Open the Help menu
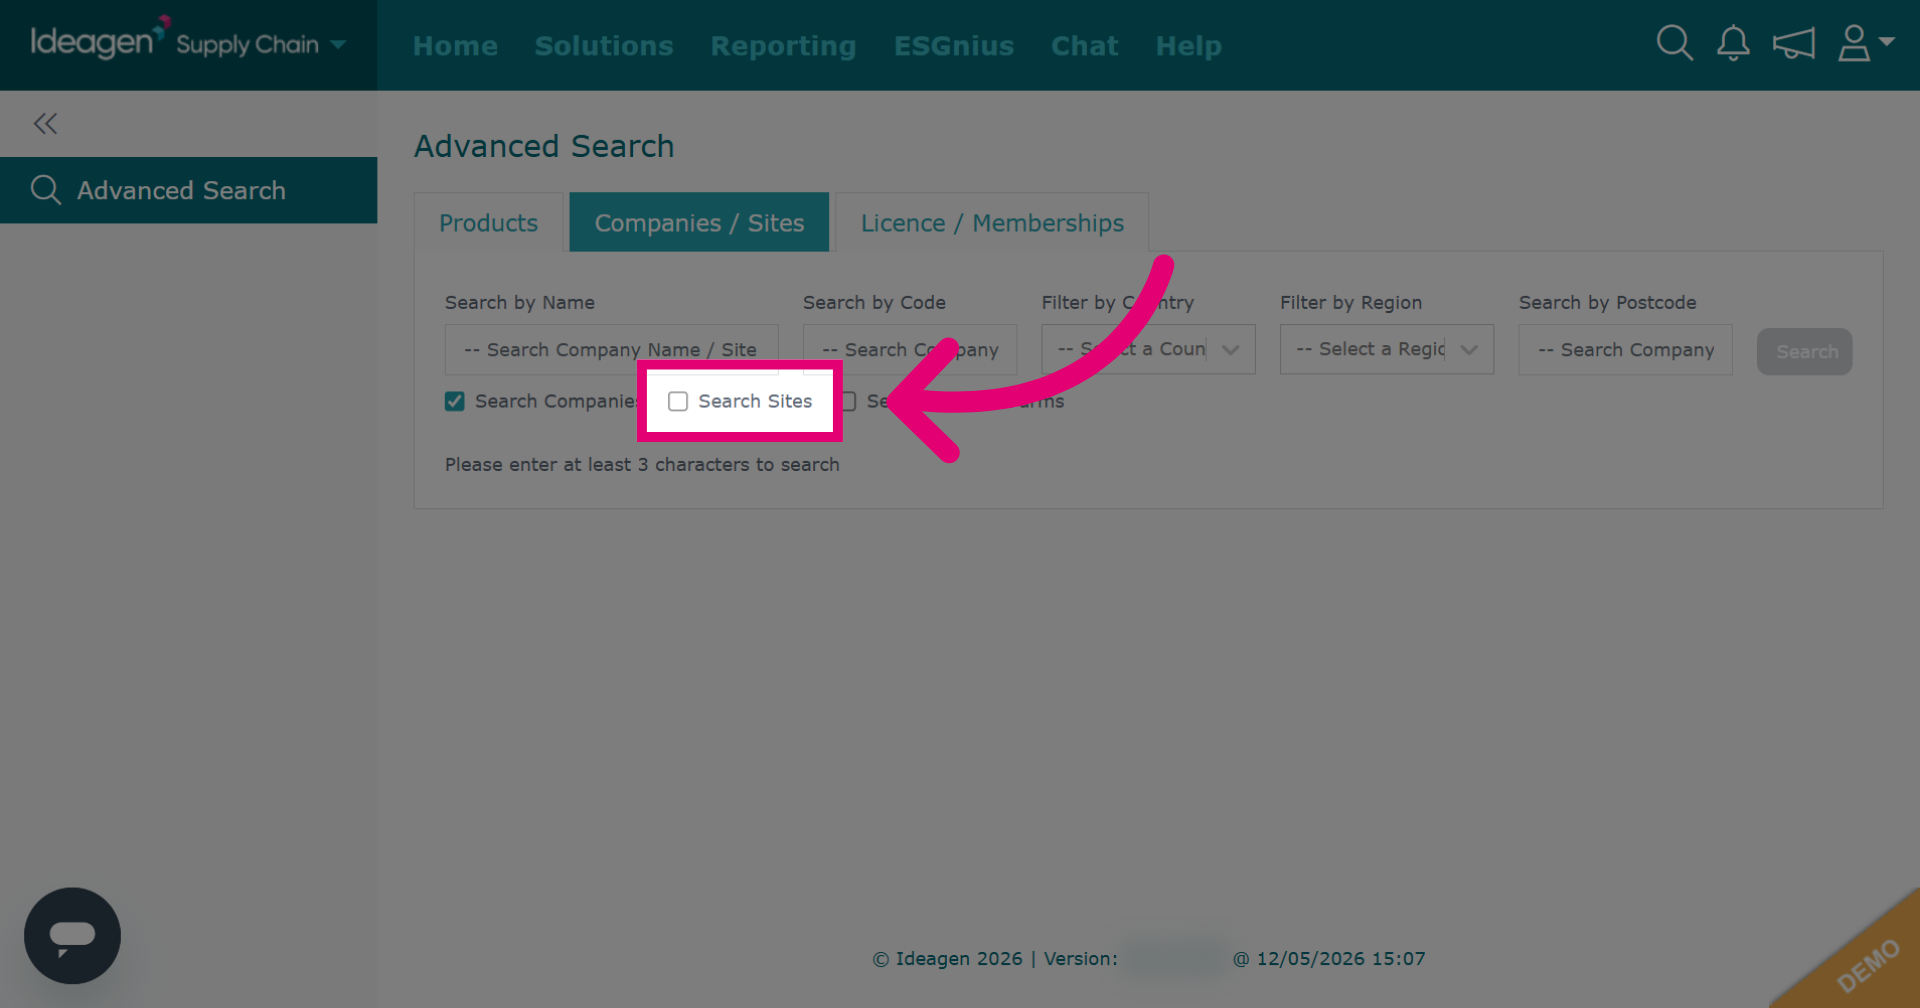The height and width of the screenshot is (1008, 1920). [x=1188, y=46]
